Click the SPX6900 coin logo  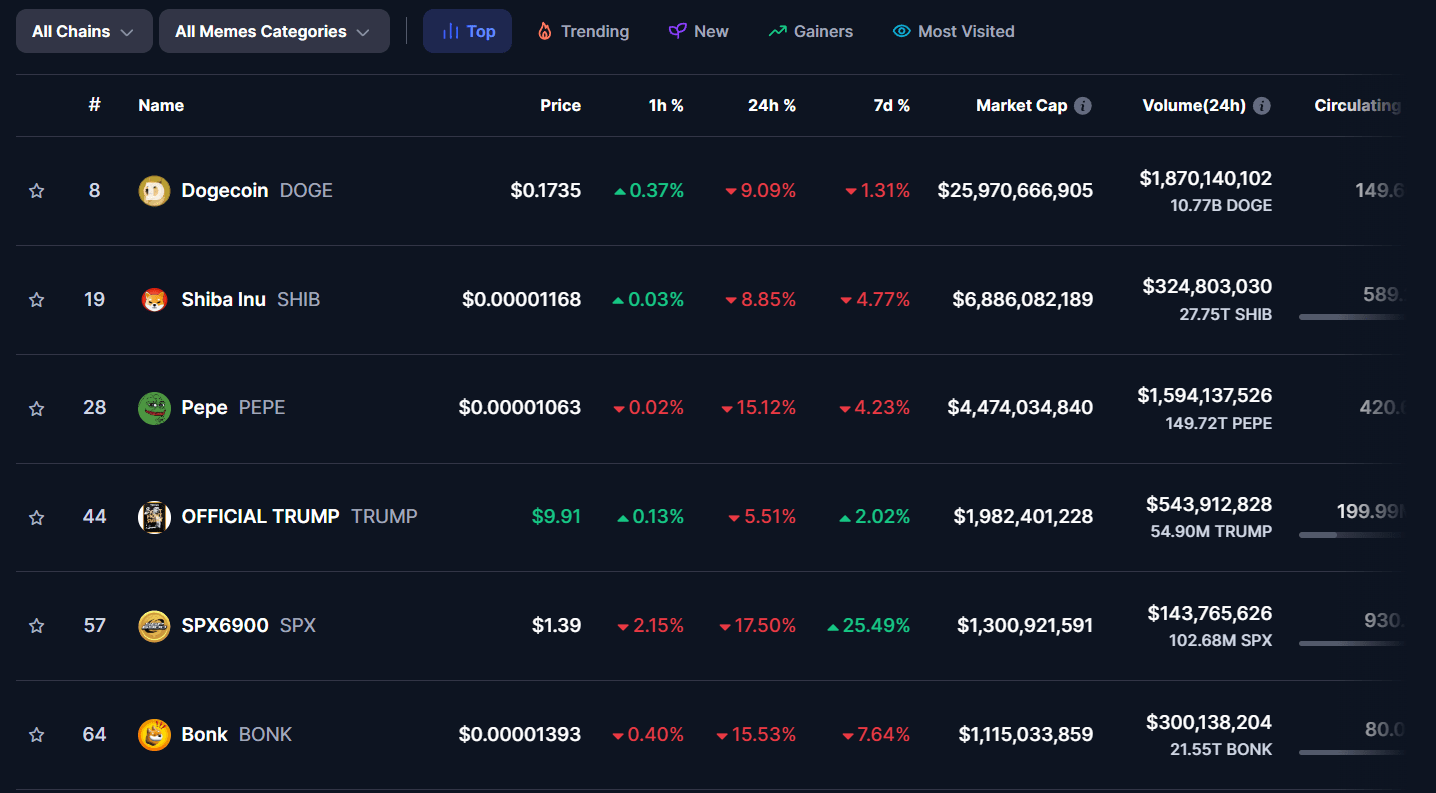click(154, 626)
